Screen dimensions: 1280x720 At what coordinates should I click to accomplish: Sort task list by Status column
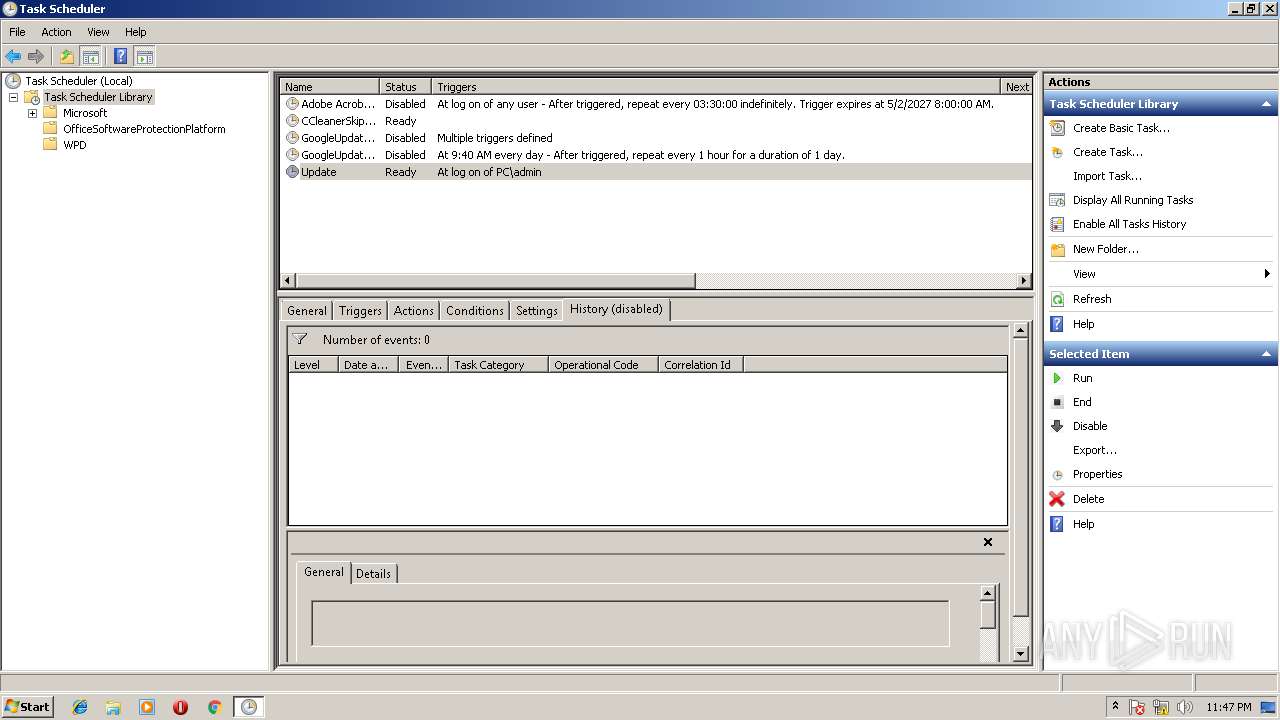tap(405, 87)
